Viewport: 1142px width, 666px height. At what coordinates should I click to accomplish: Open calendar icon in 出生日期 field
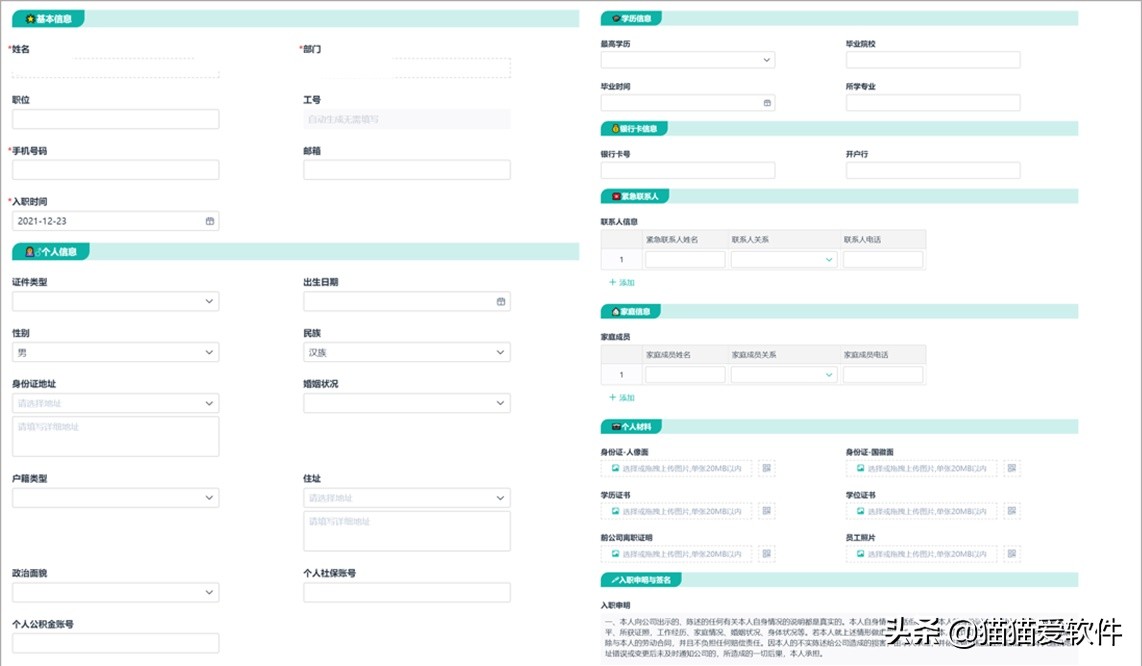tap(501, 301)
